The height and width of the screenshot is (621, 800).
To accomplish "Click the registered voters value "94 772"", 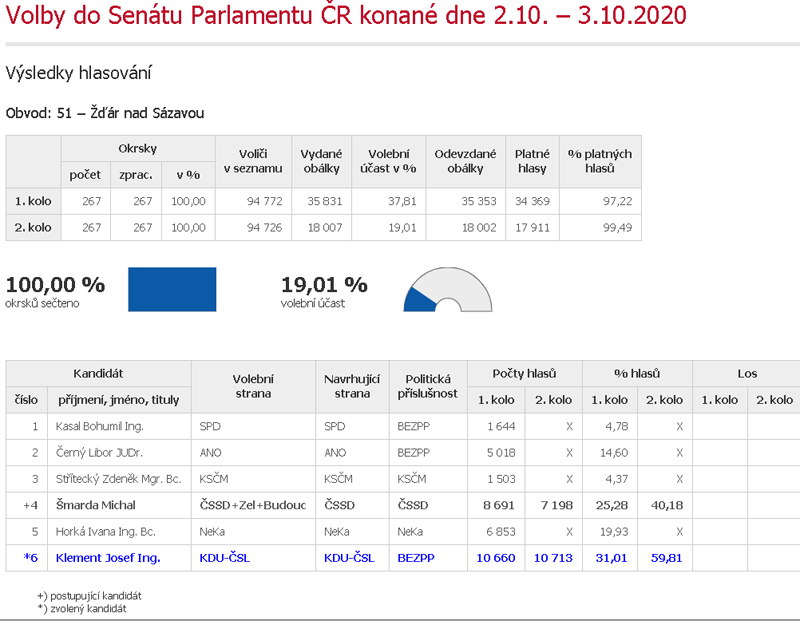I will 265,201.
